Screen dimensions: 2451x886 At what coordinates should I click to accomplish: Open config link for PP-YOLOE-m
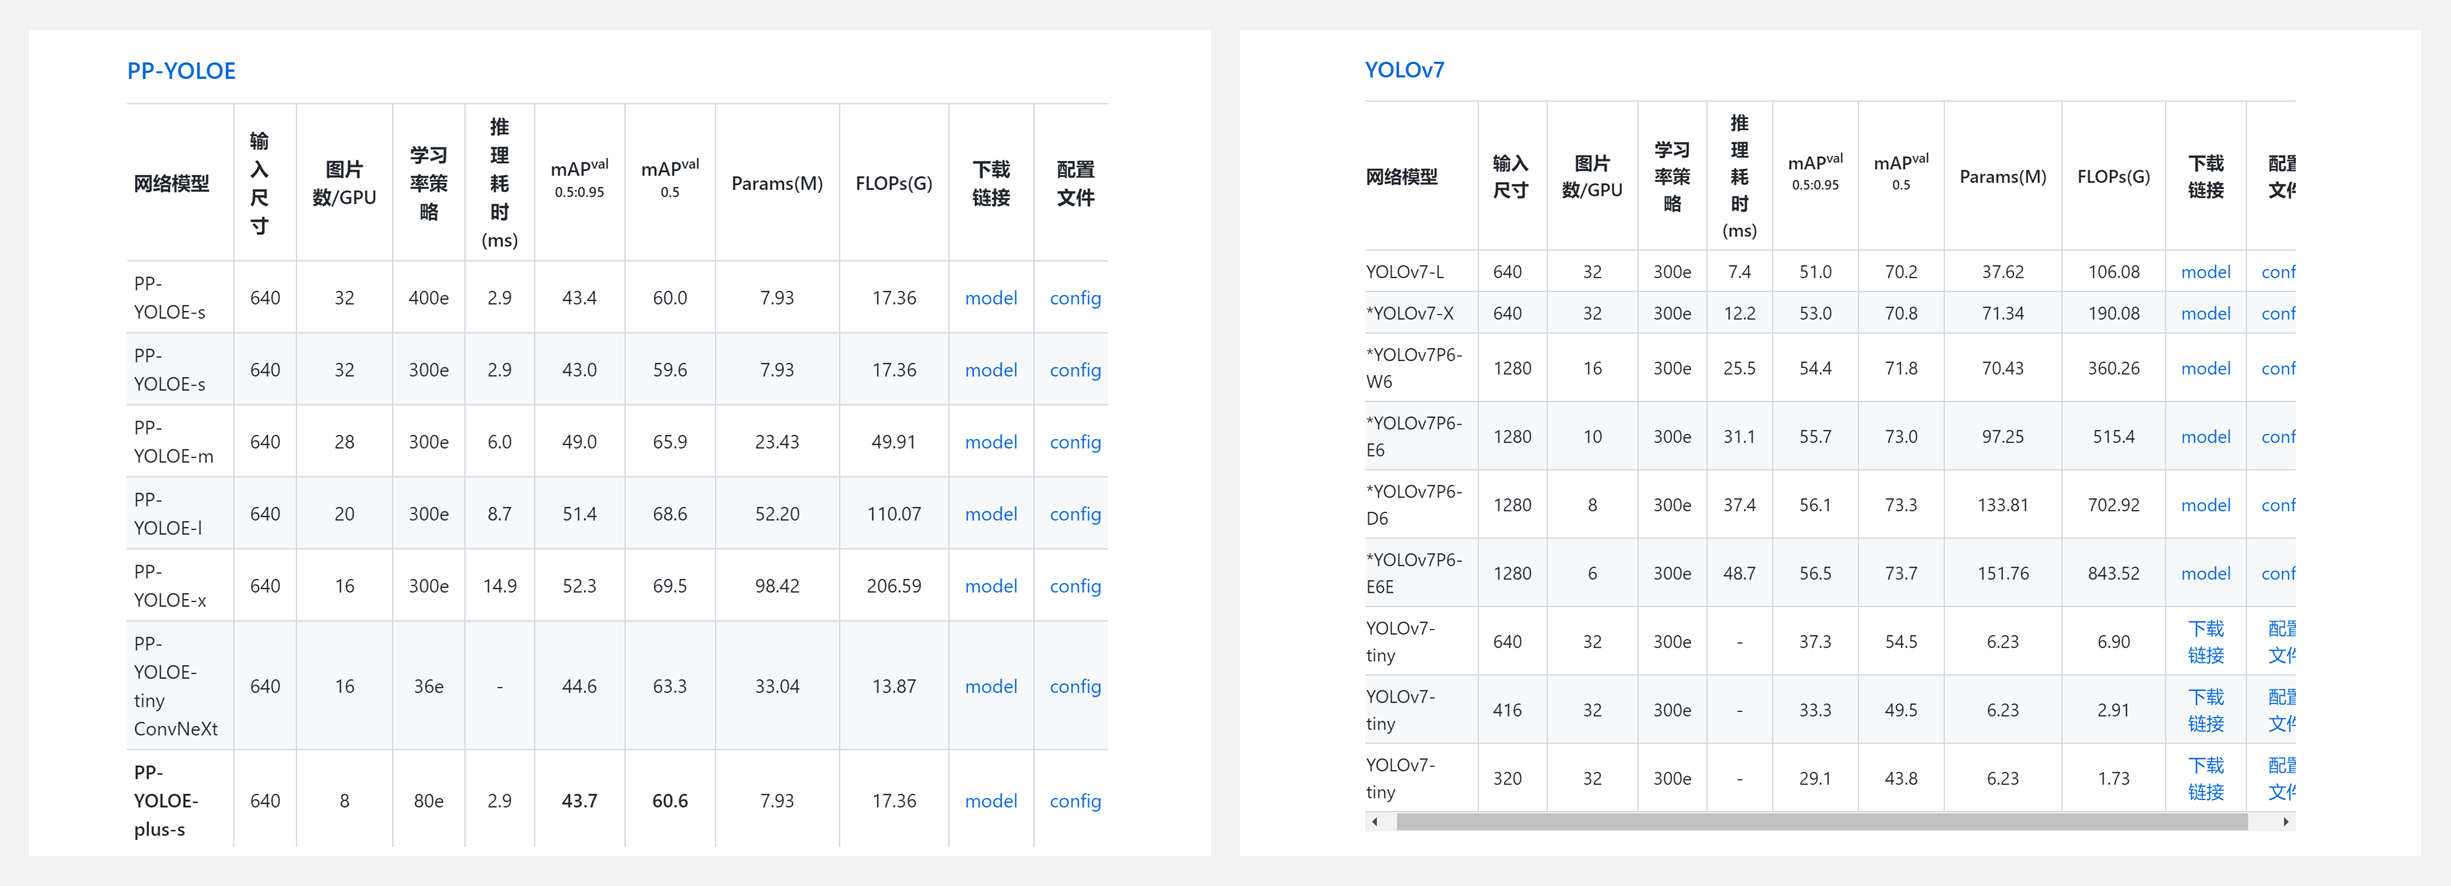point(1075,442)
